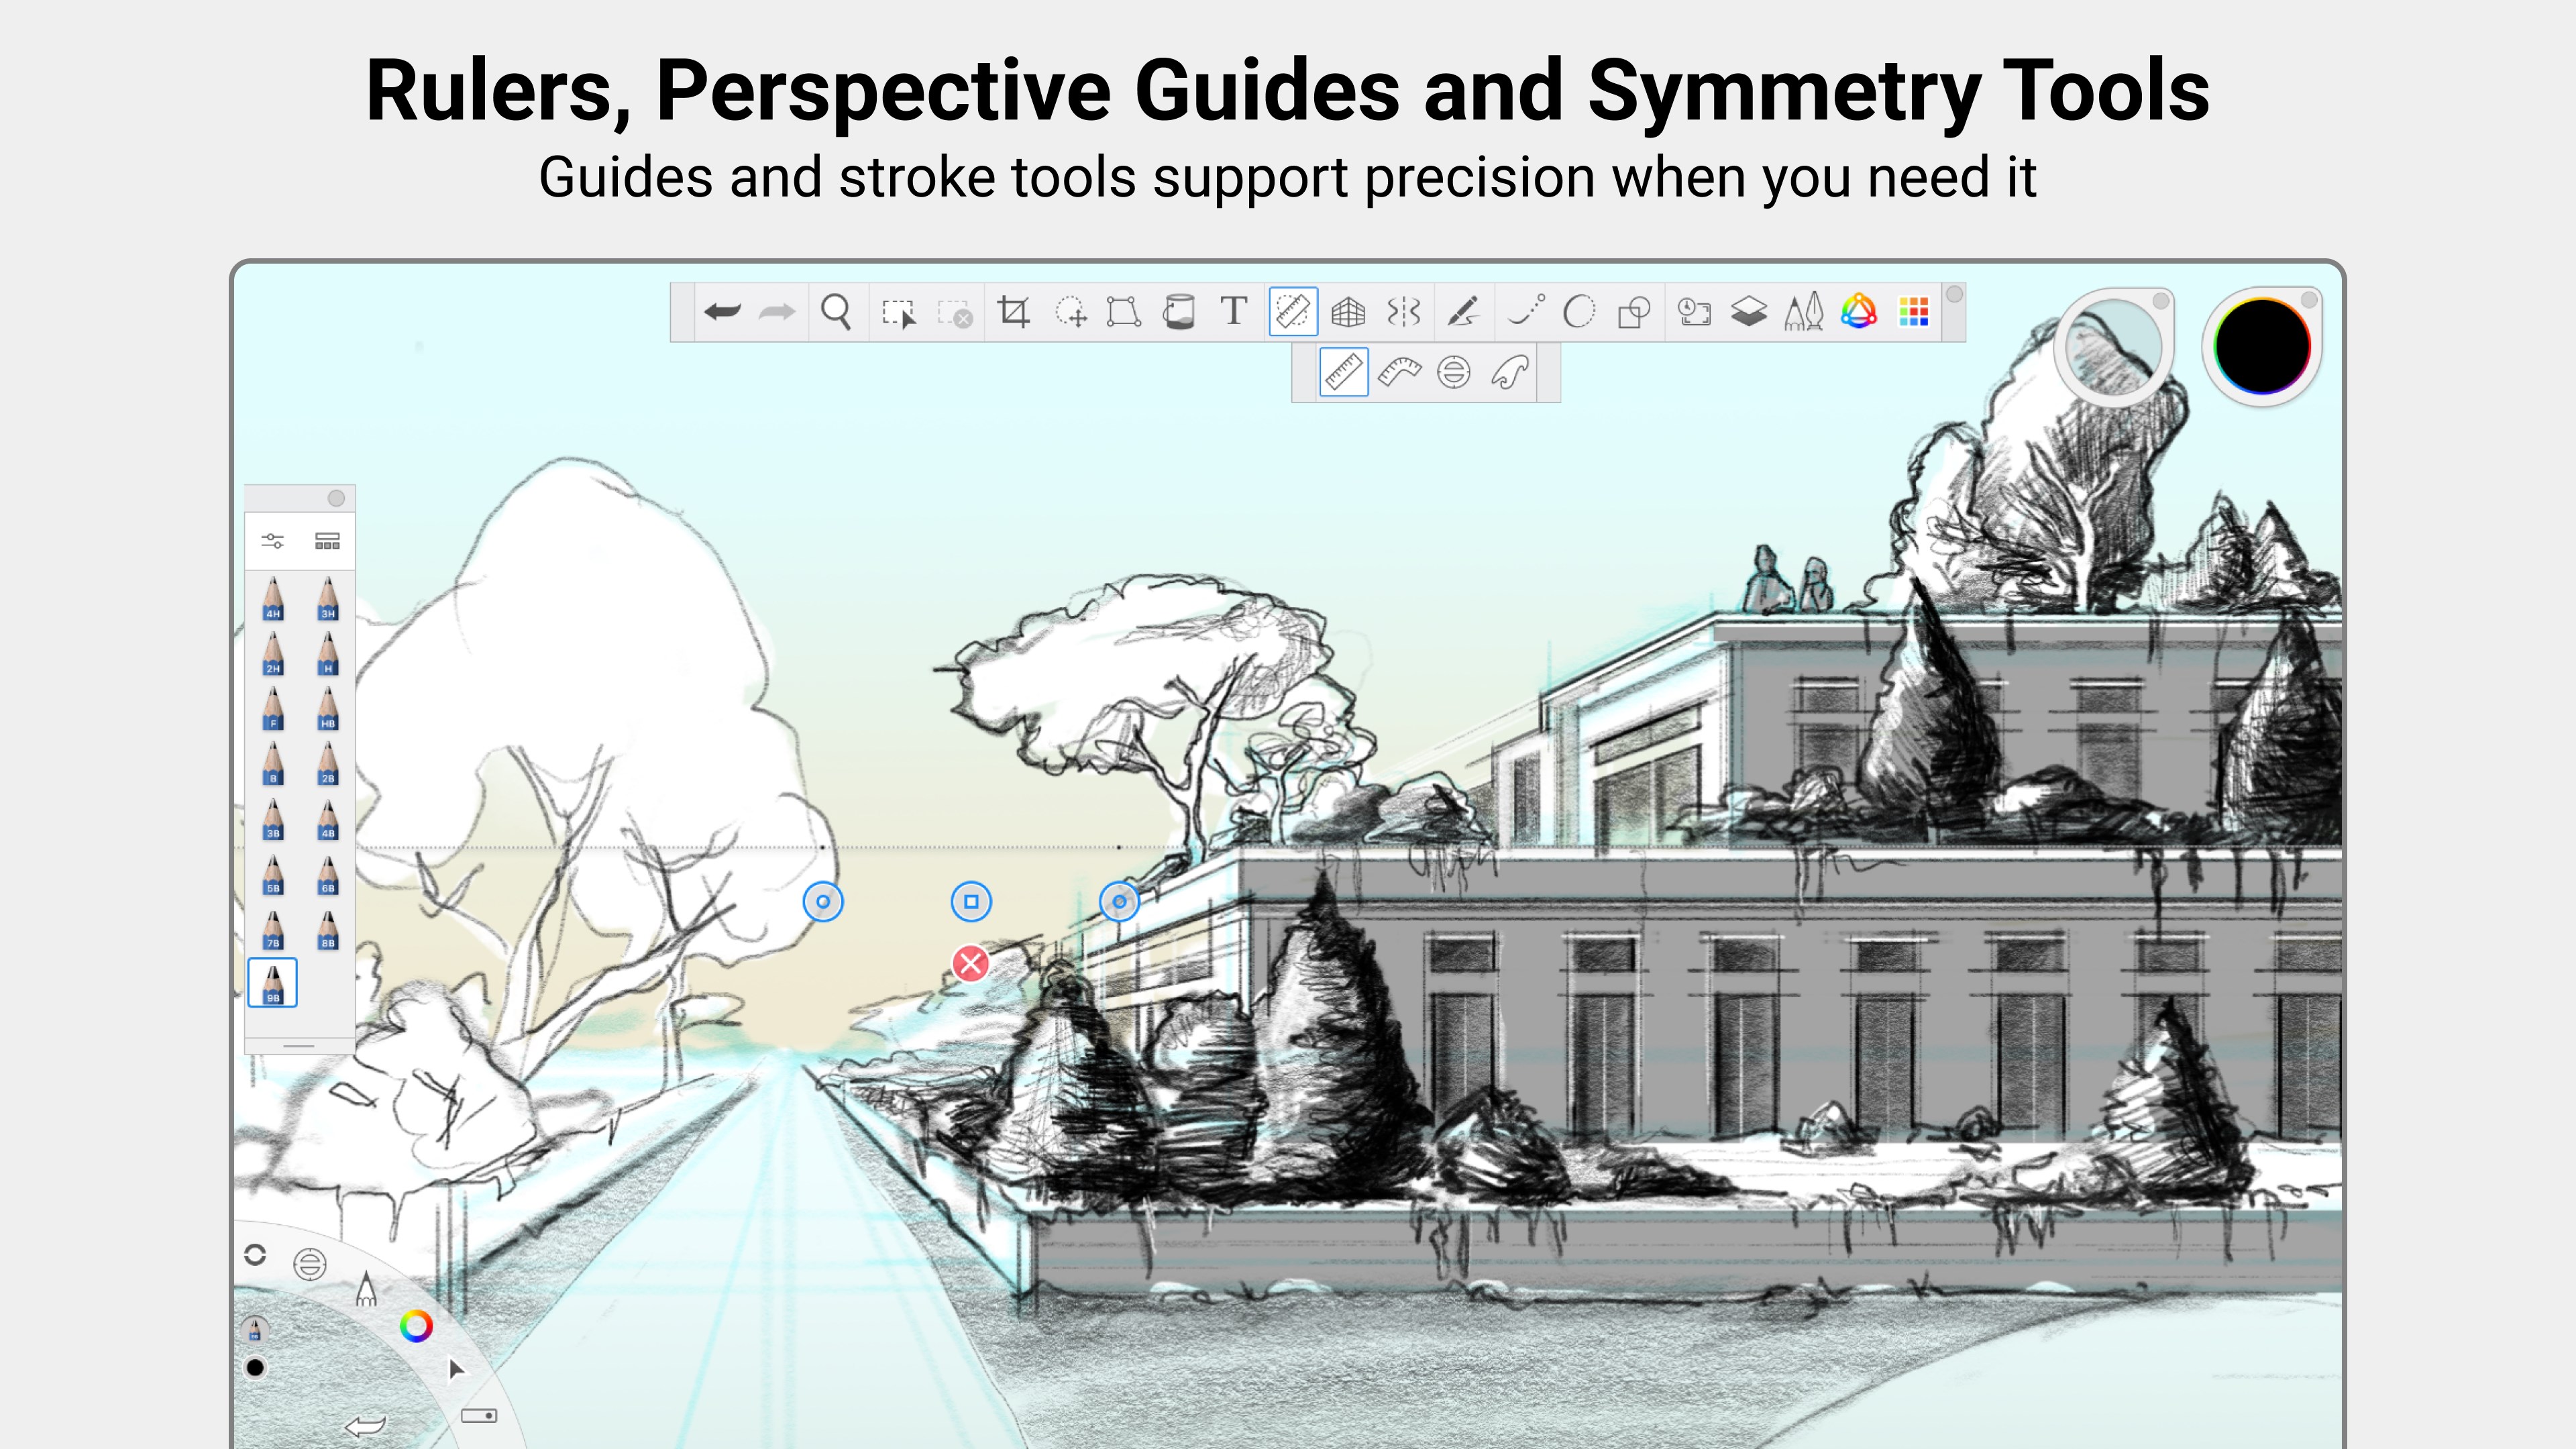The height and width of the screenshot is (1449, 2576).
Task: Expand brush palette via bottom handle
Action: pos(299,1046)
